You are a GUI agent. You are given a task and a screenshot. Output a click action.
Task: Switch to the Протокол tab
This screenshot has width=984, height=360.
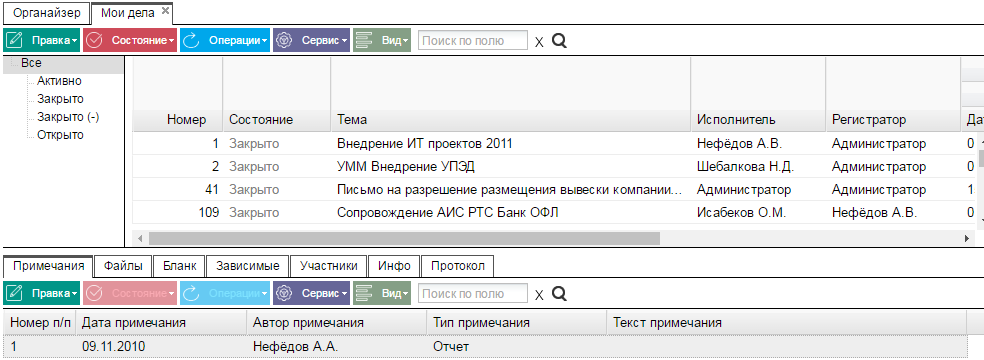click(457, 266)
